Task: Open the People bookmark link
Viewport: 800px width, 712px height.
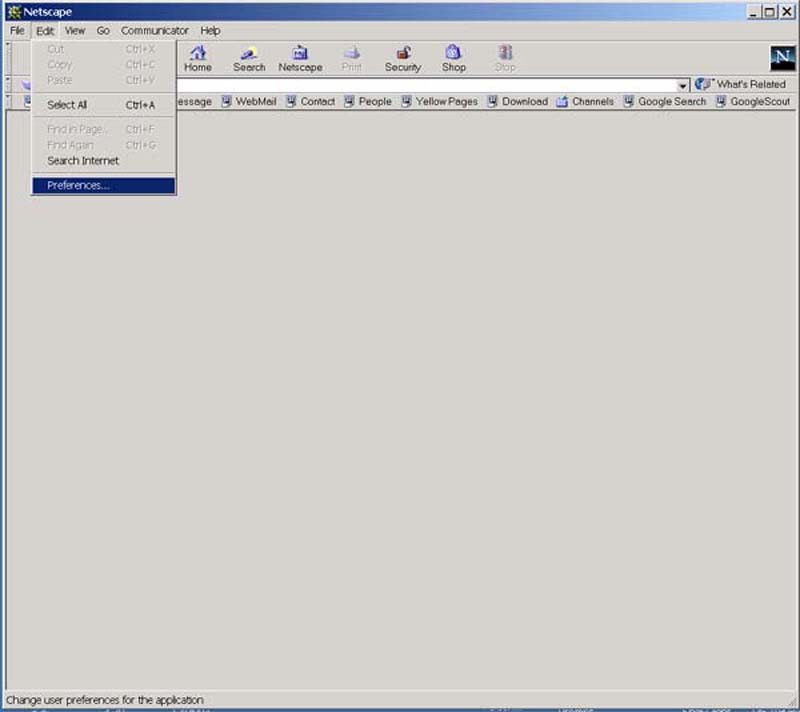Action: pyautogui.click(x=368, y=101)
